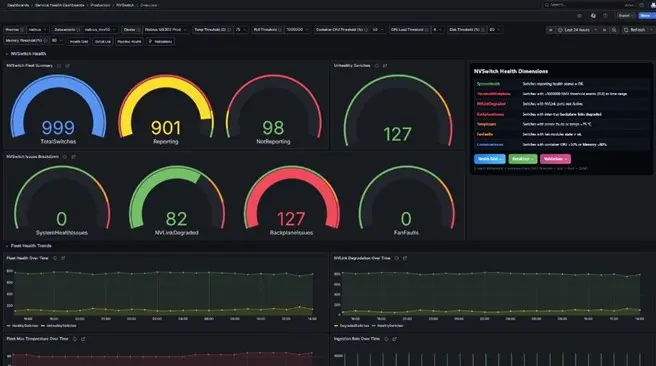The height and width of the screenshot is (366, 656).
Task: Open NVSwitch Fleet Summary panel link icon
Action: click(67, 66)
